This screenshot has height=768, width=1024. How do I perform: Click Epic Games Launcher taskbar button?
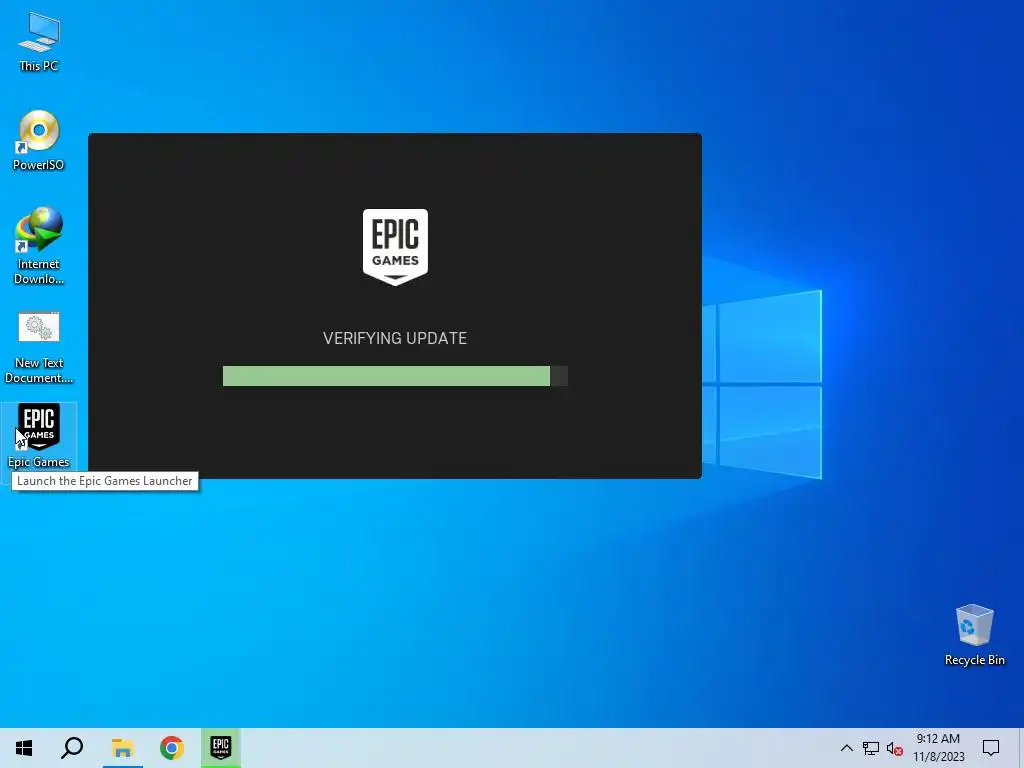click(x=221, y=748)
